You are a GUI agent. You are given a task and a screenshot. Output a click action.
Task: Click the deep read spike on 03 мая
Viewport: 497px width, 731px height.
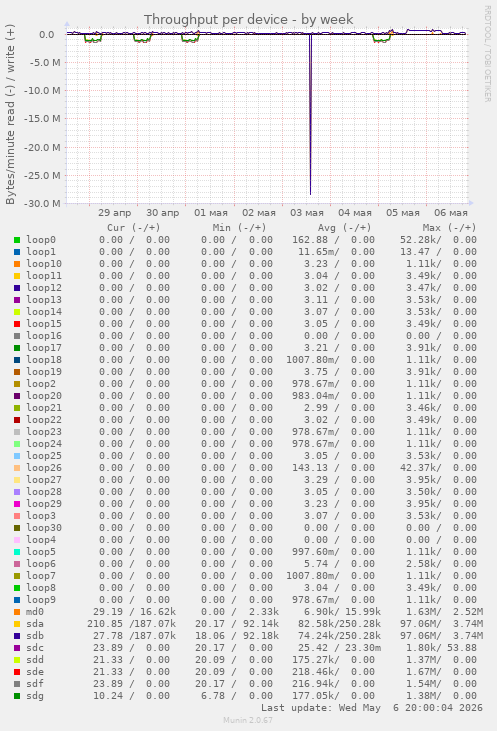coord(311,114)
